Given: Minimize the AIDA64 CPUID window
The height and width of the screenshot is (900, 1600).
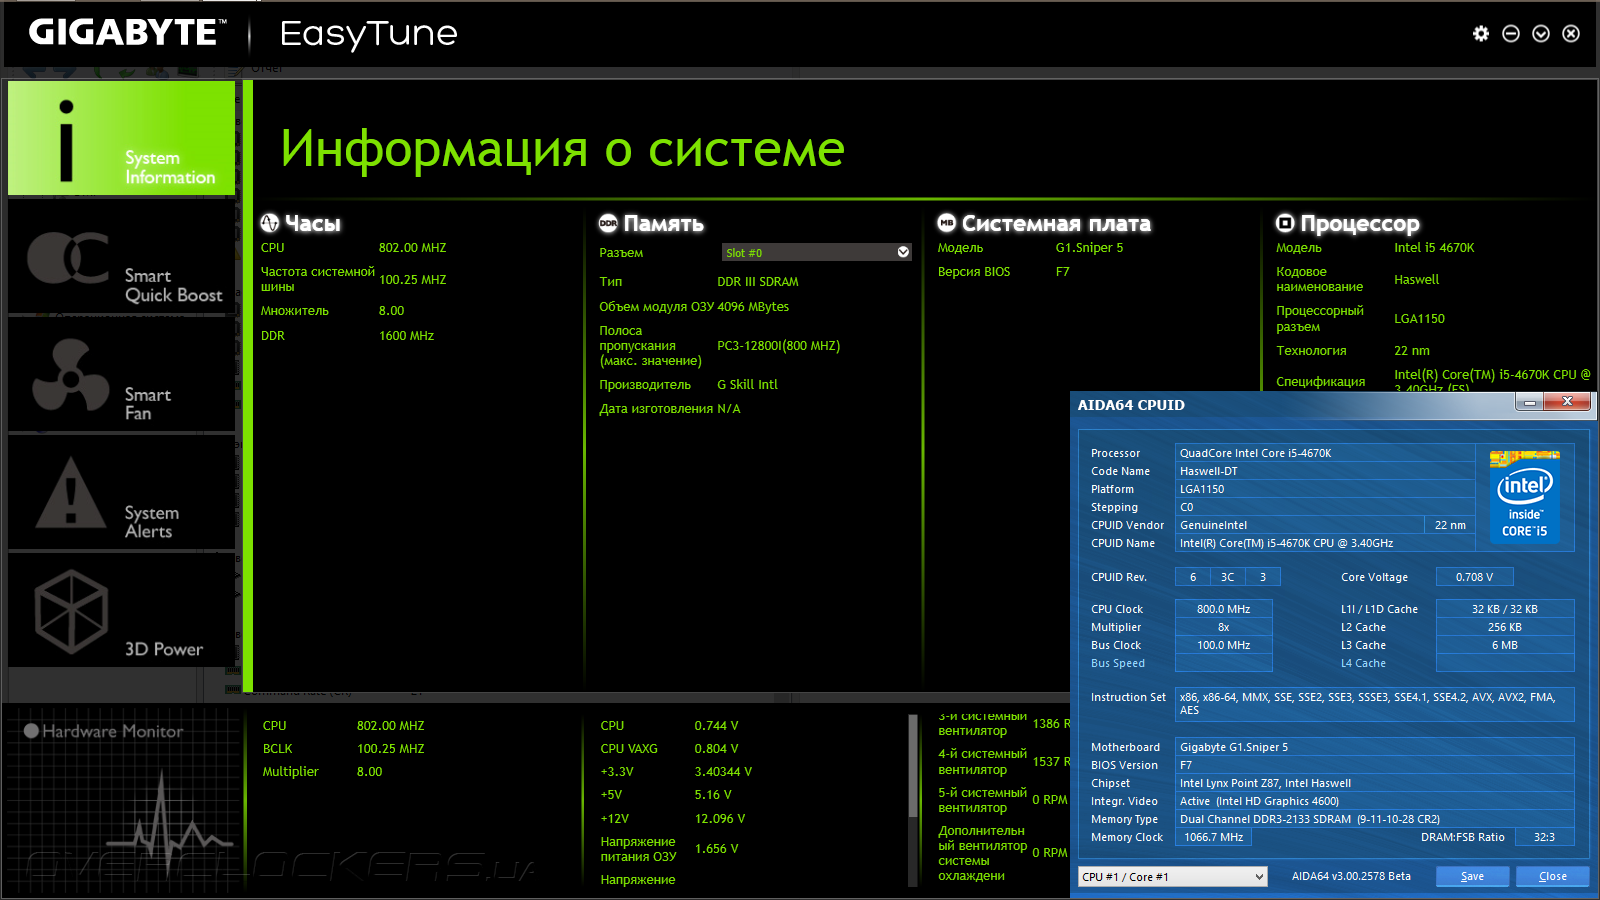Looking at the screenshot, I should (1529, 402).
